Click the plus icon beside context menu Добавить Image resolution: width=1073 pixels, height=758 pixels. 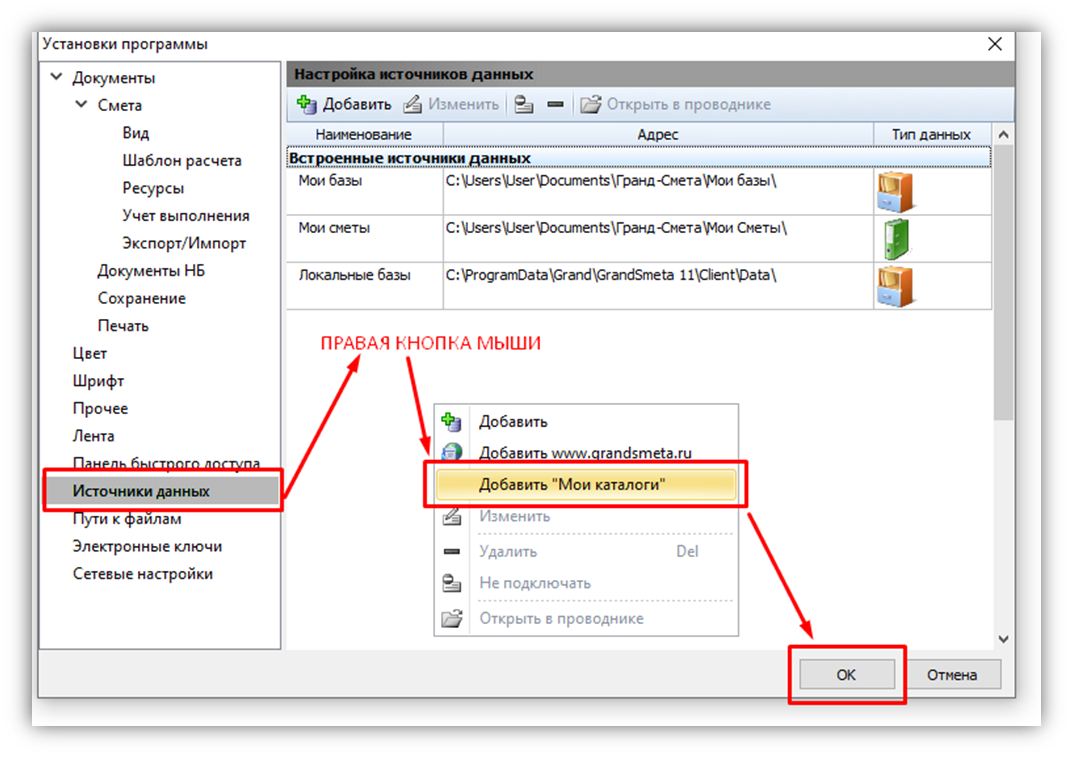[452, 421]
